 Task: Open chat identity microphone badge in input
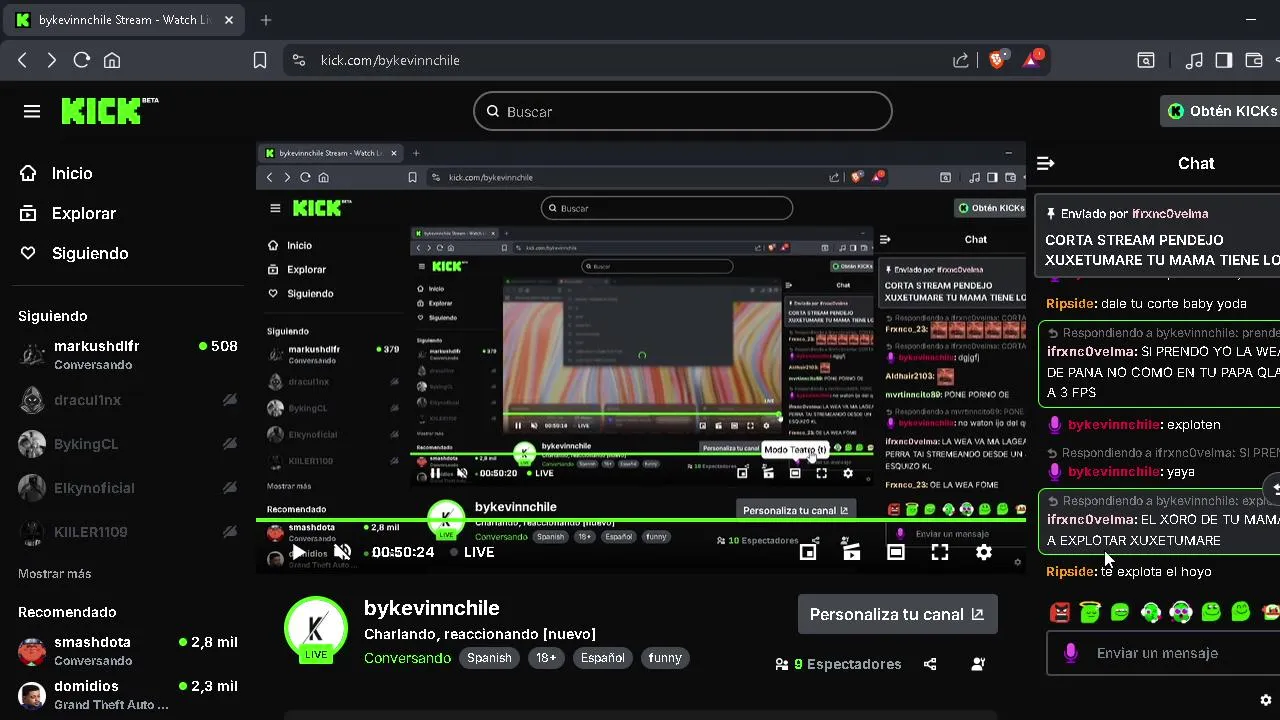pyautogui.click(x=1071, y=653)
